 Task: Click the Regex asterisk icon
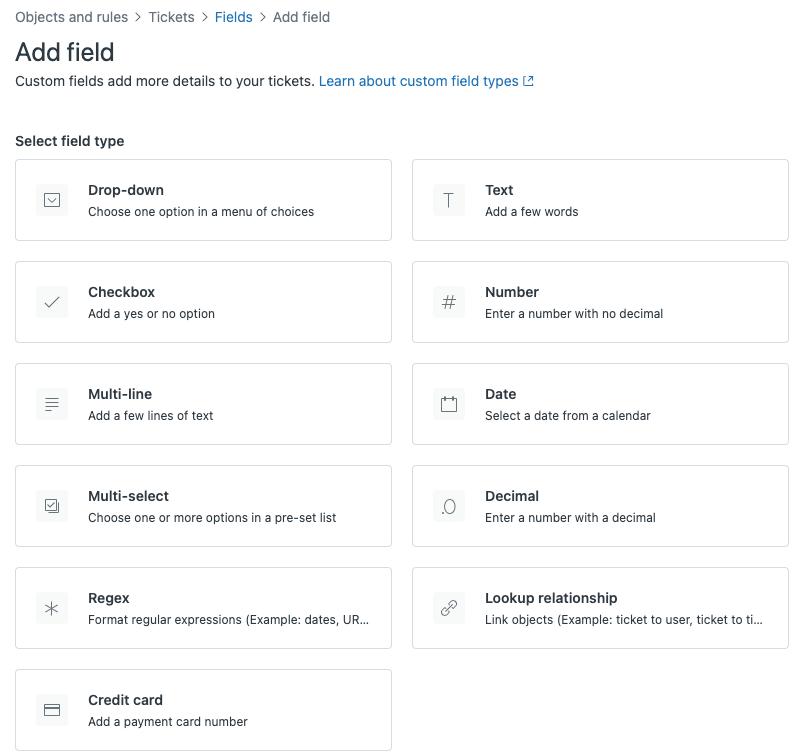(x=52, y=608)
